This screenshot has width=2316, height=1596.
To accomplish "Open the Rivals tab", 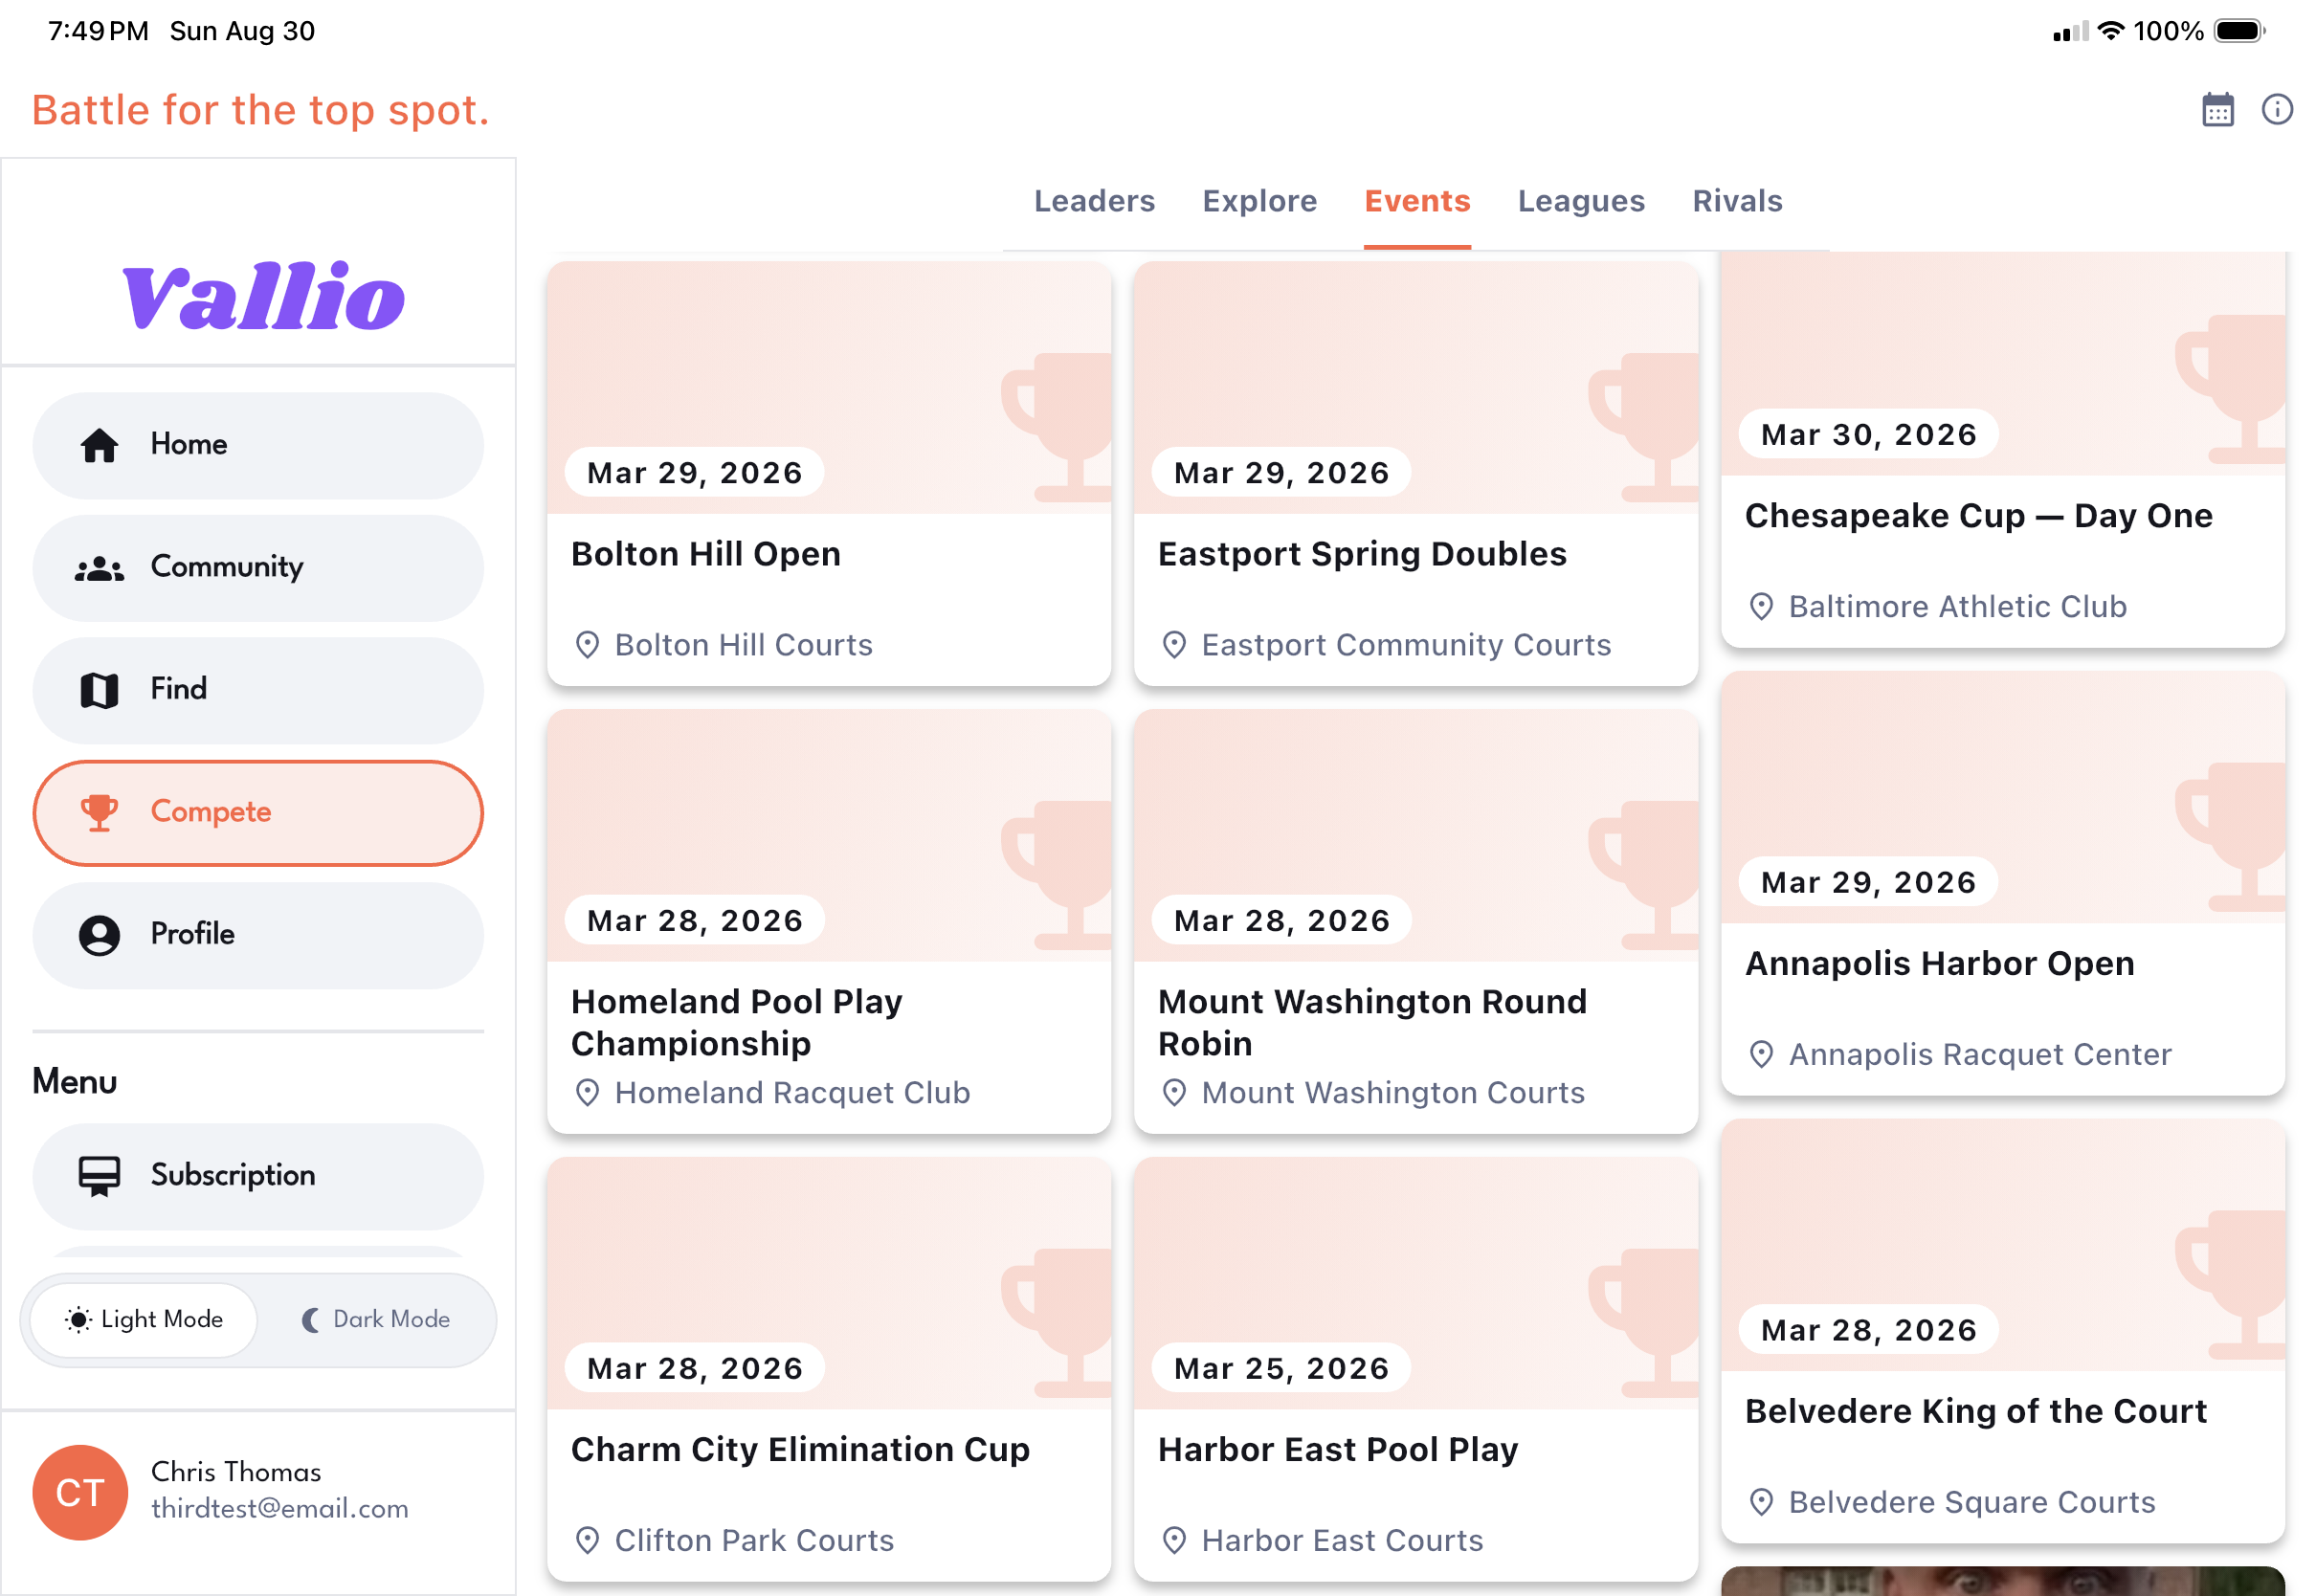I will [1737, 201].
